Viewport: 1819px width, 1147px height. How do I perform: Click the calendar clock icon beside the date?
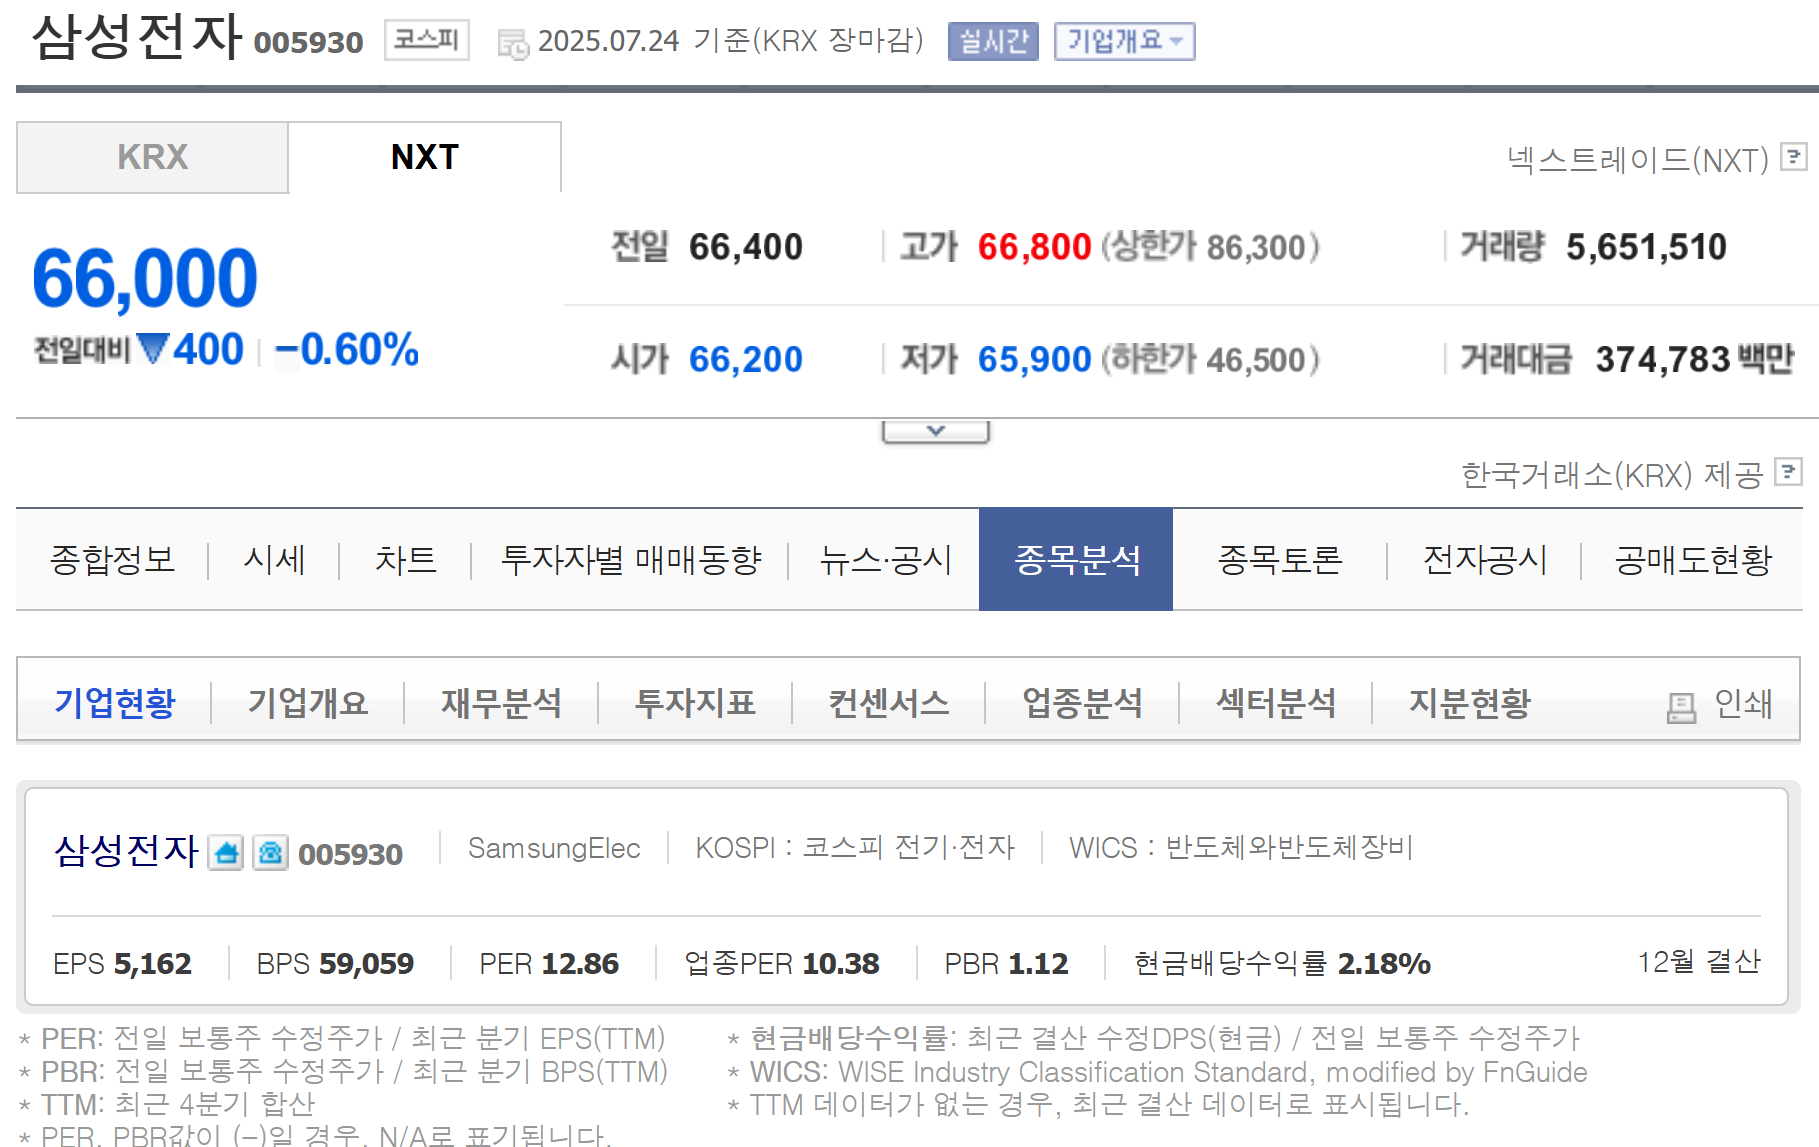513,44
